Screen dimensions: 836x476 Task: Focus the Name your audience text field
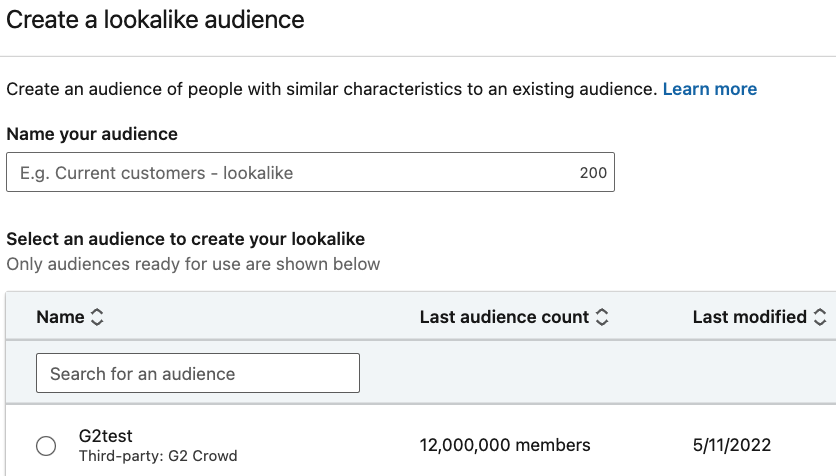[310, 172]
